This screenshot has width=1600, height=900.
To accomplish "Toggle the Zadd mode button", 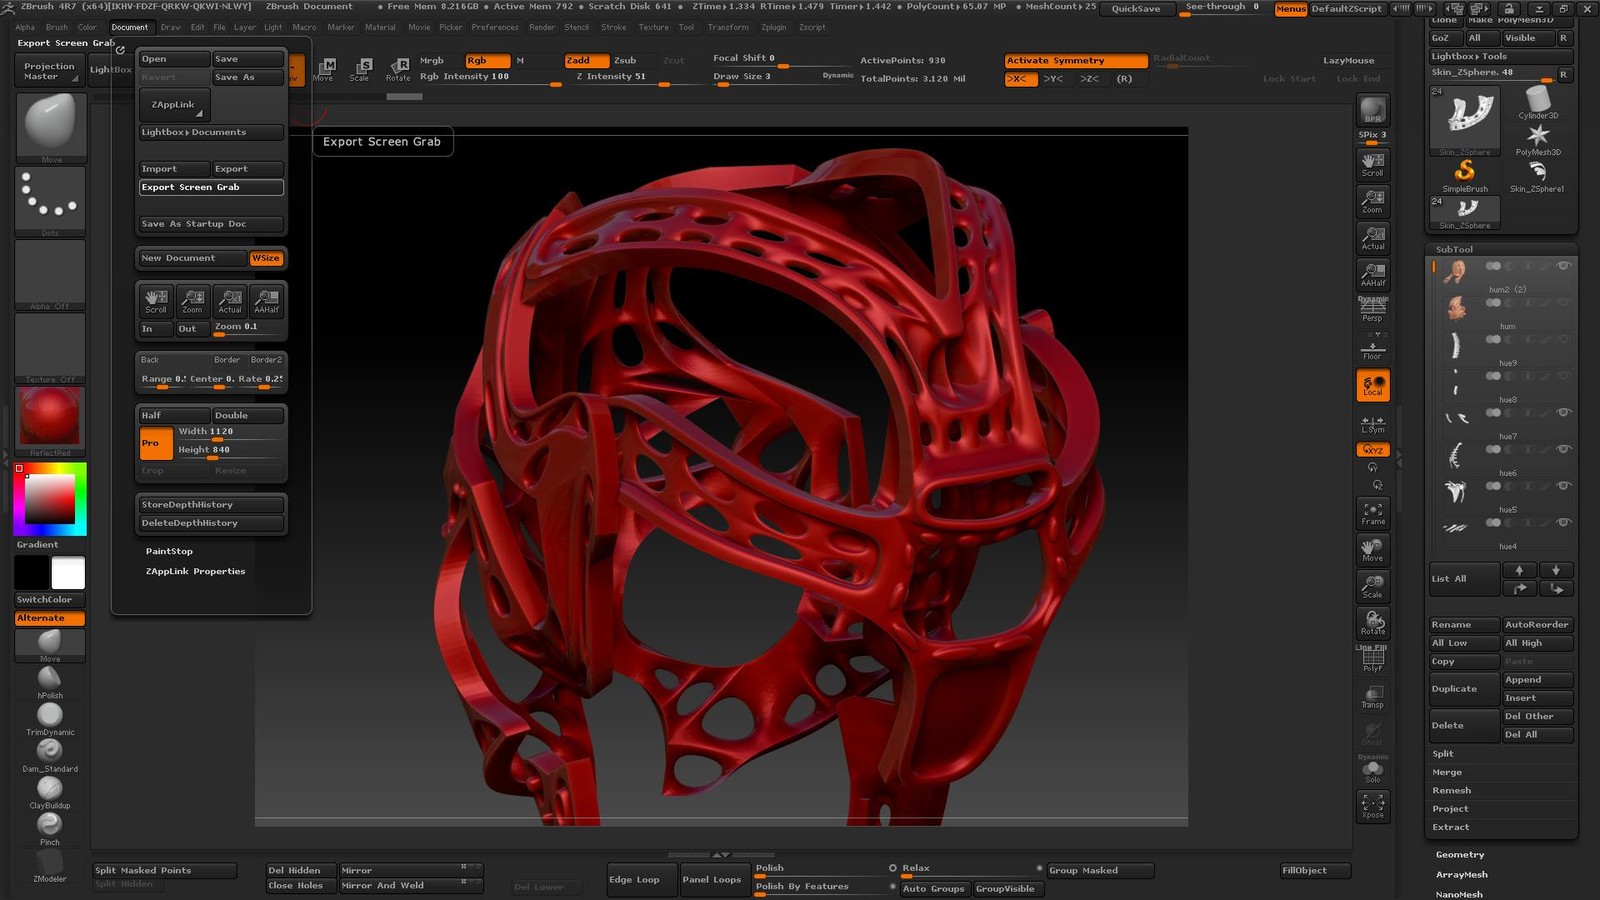I will point(585,60).
